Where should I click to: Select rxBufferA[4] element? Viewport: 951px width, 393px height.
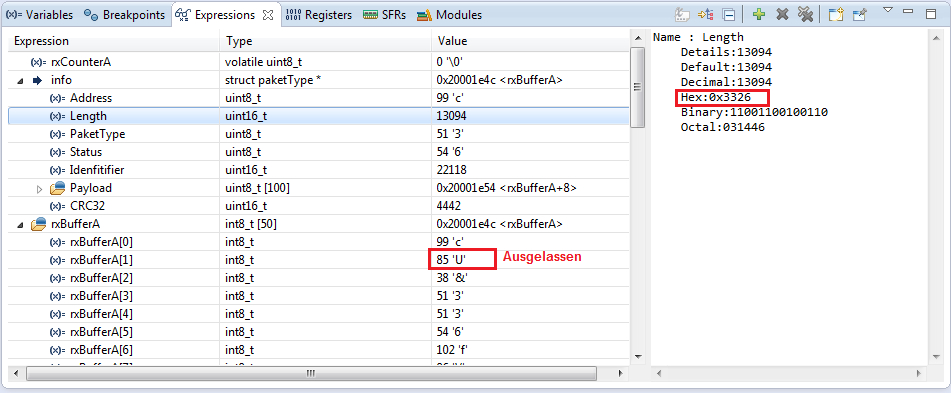(x=319, y=314)
